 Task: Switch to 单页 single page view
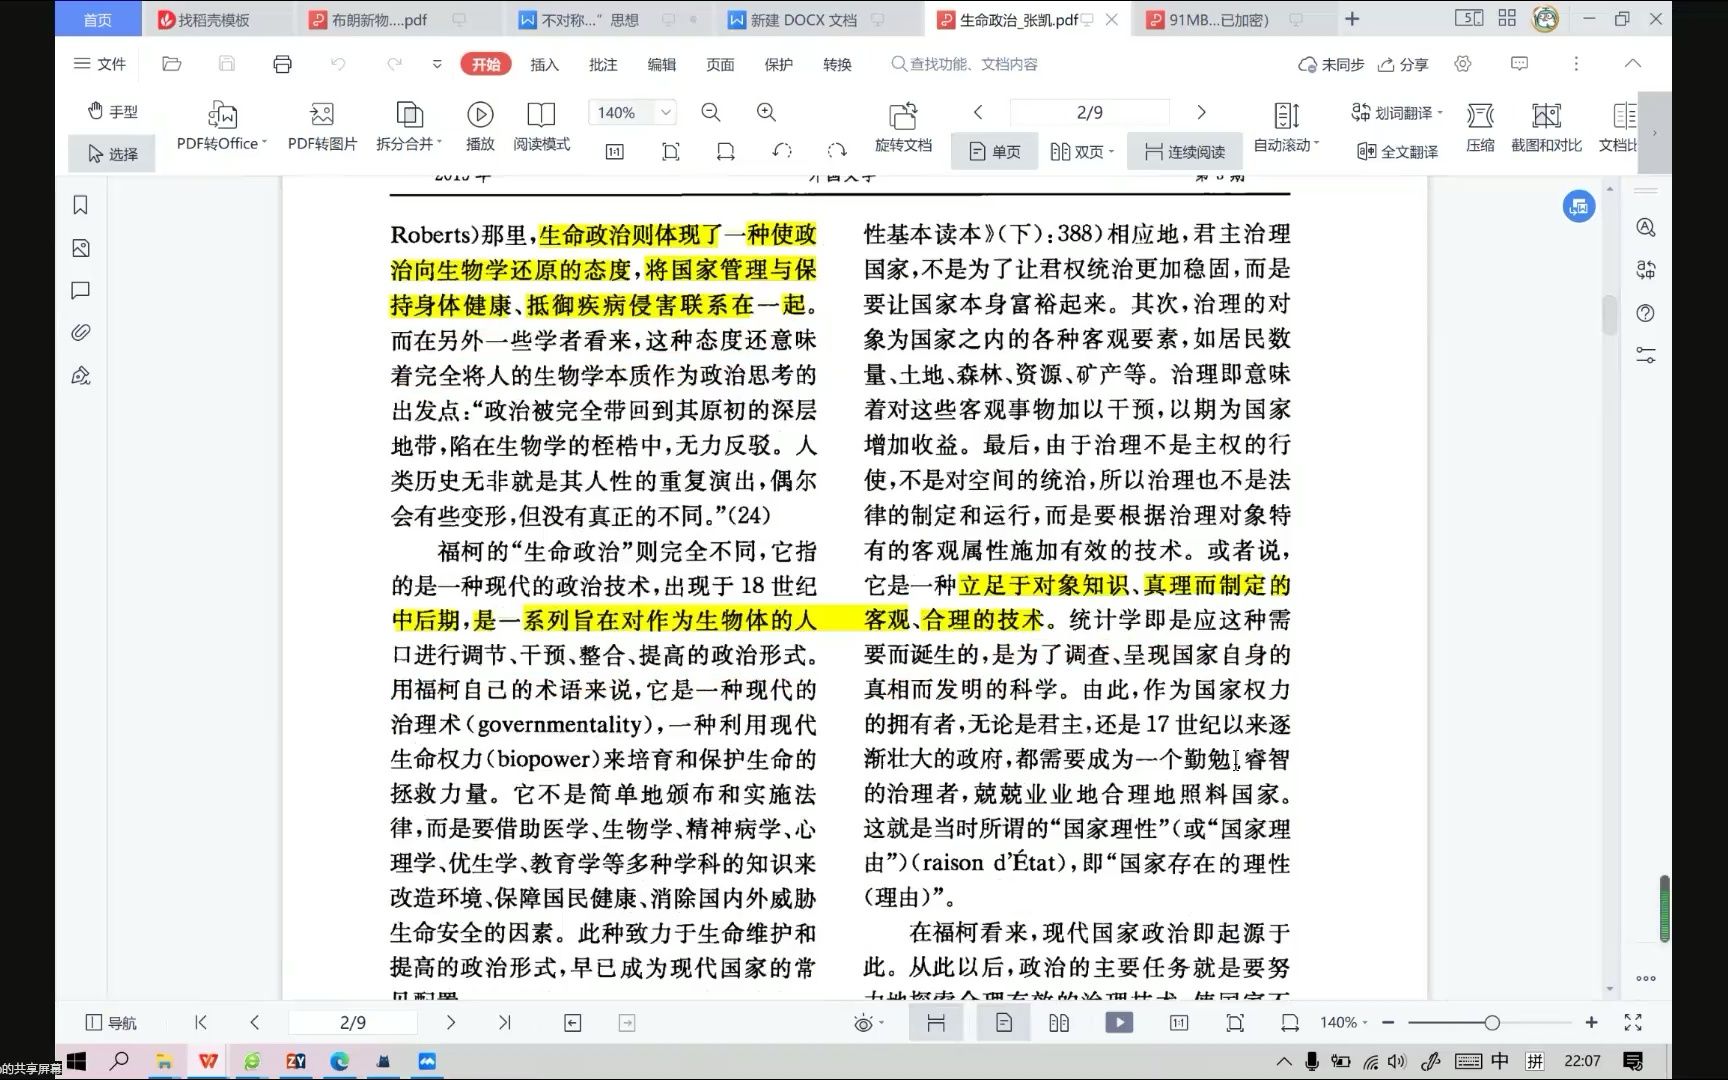click(995, 151)
